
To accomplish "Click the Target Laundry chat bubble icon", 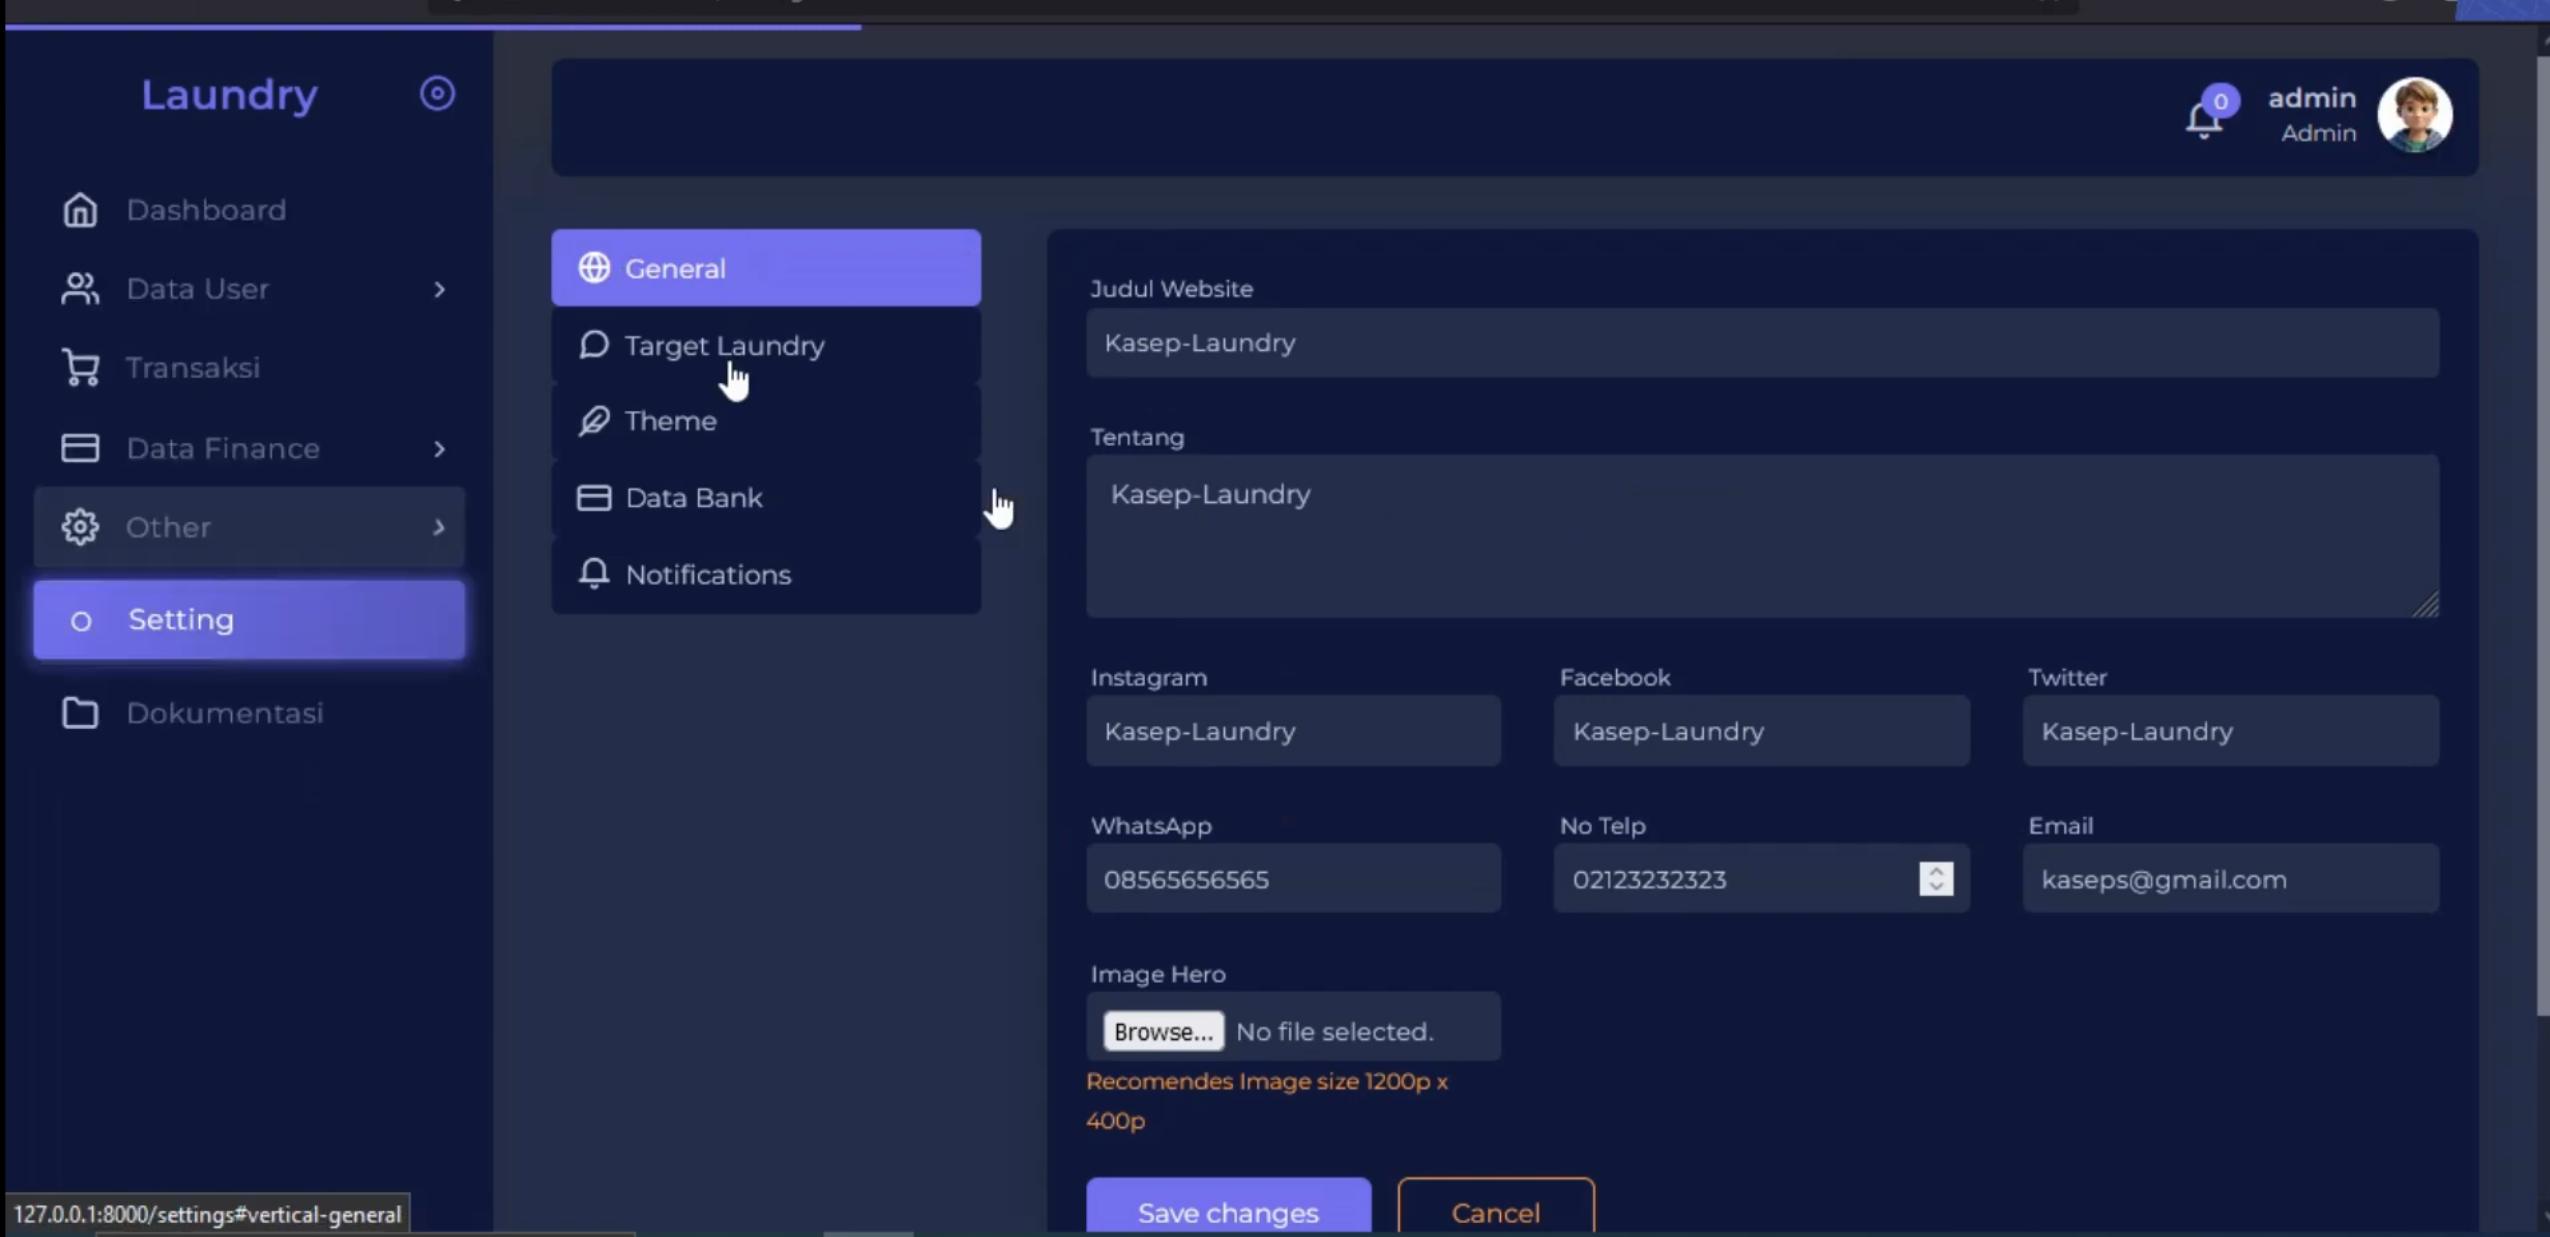I will coord(594,345).
